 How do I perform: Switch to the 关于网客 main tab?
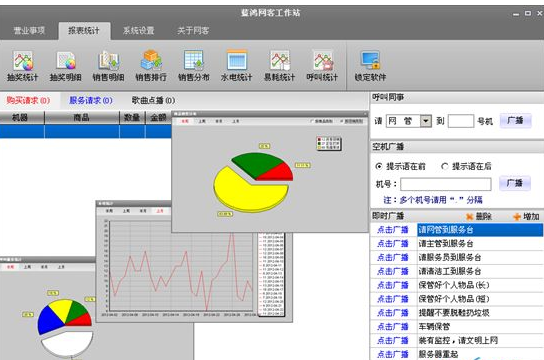(193, 31)
